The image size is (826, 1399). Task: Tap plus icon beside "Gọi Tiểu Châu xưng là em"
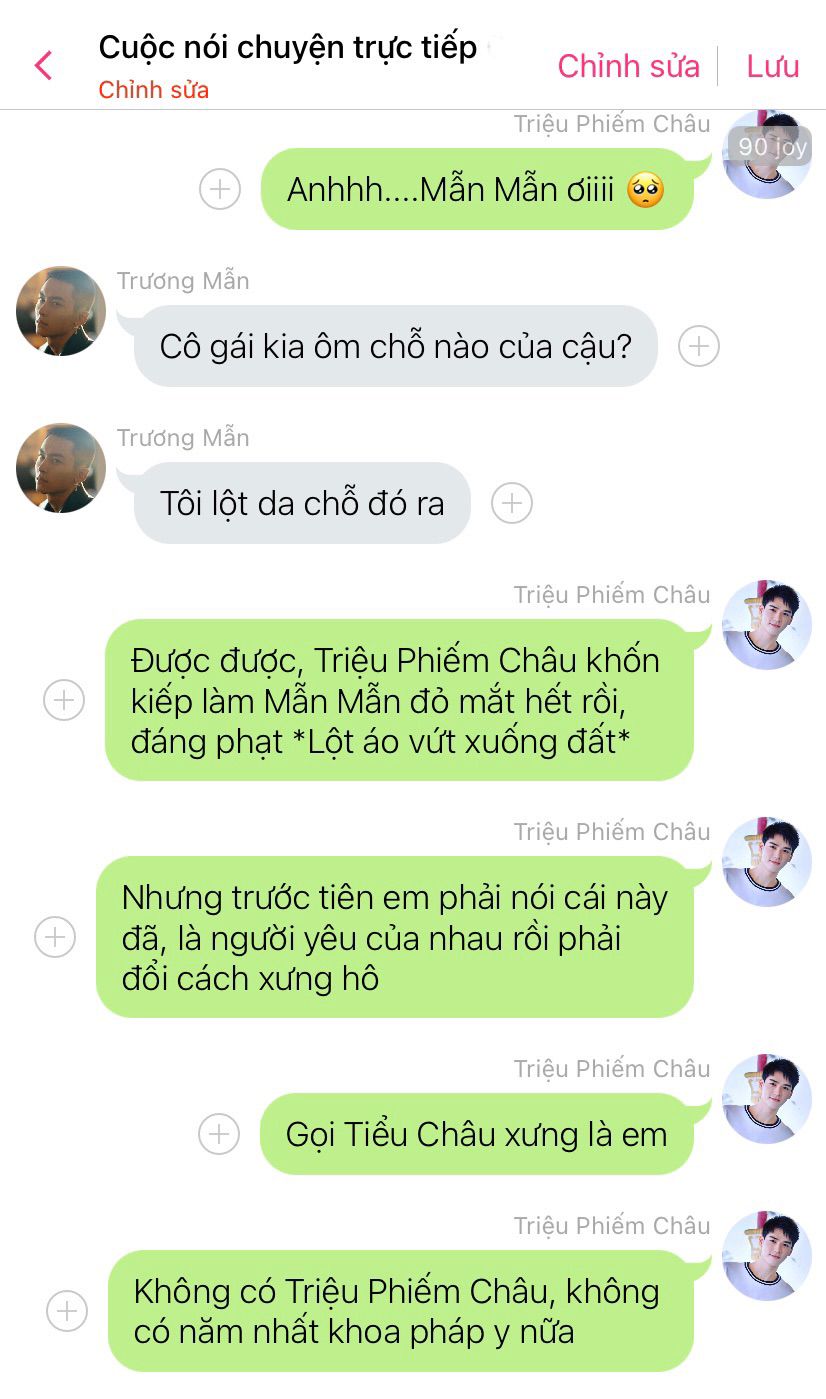tap(219, 1134)
